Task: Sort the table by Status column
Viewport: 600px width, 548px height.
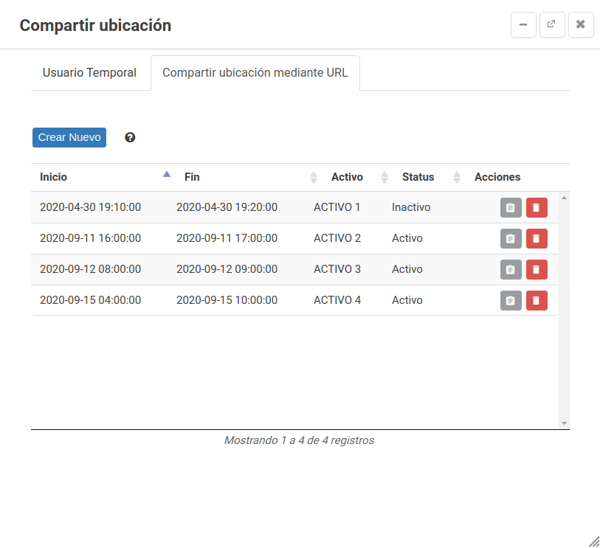Action: click(429, 177)
